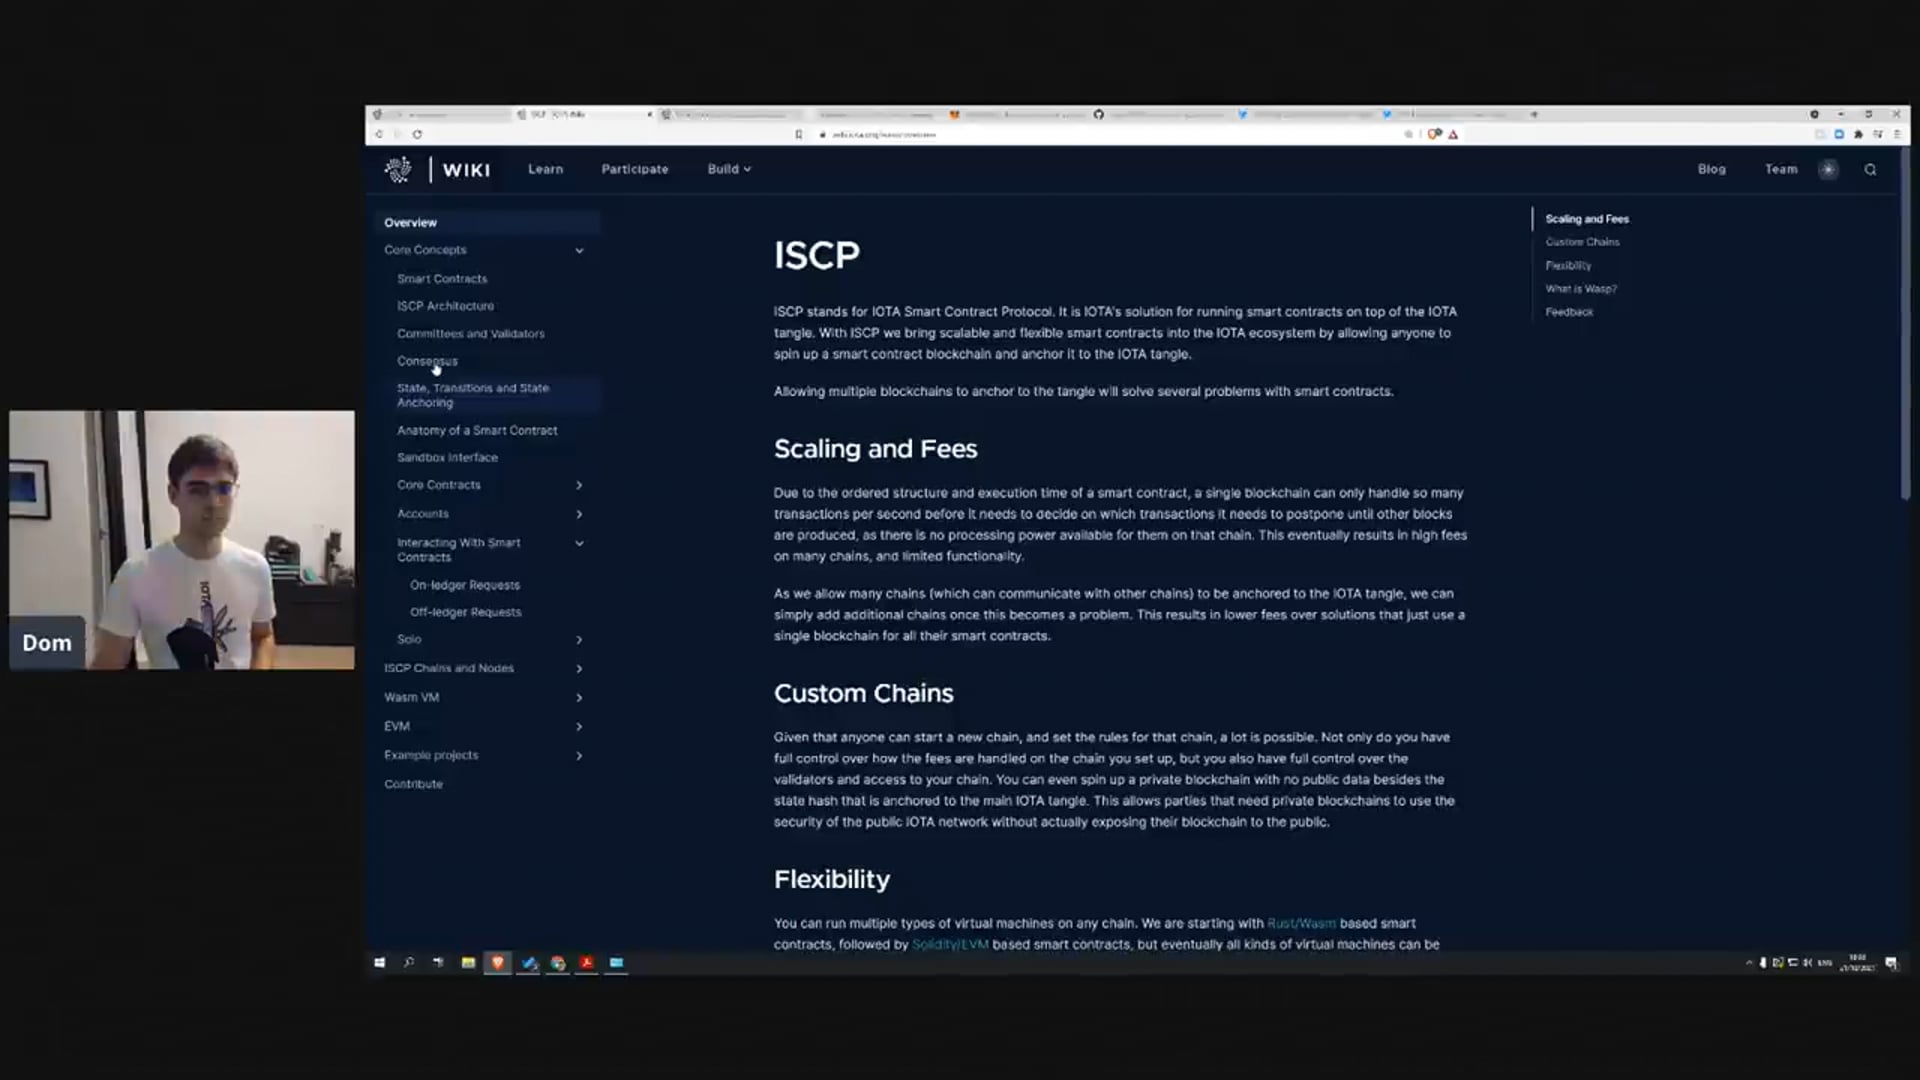Expand the Core Contracts chevron
The width and height of the screenshot is (1920, 1080).
click(579, 485)
